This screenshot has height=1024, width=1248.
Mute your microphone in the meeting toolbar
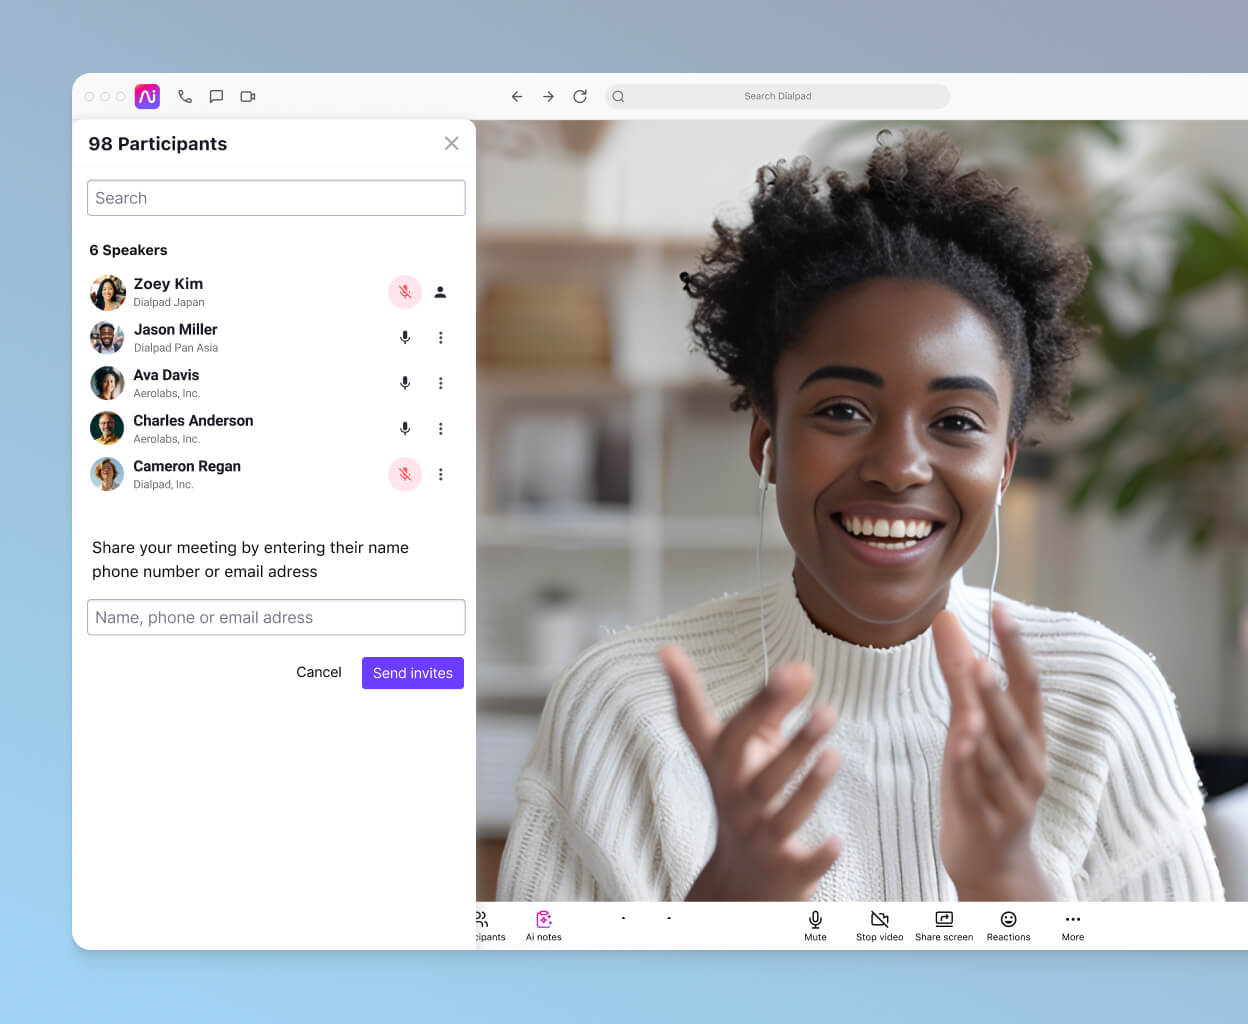pyautogui.click(x=815, y=922)
